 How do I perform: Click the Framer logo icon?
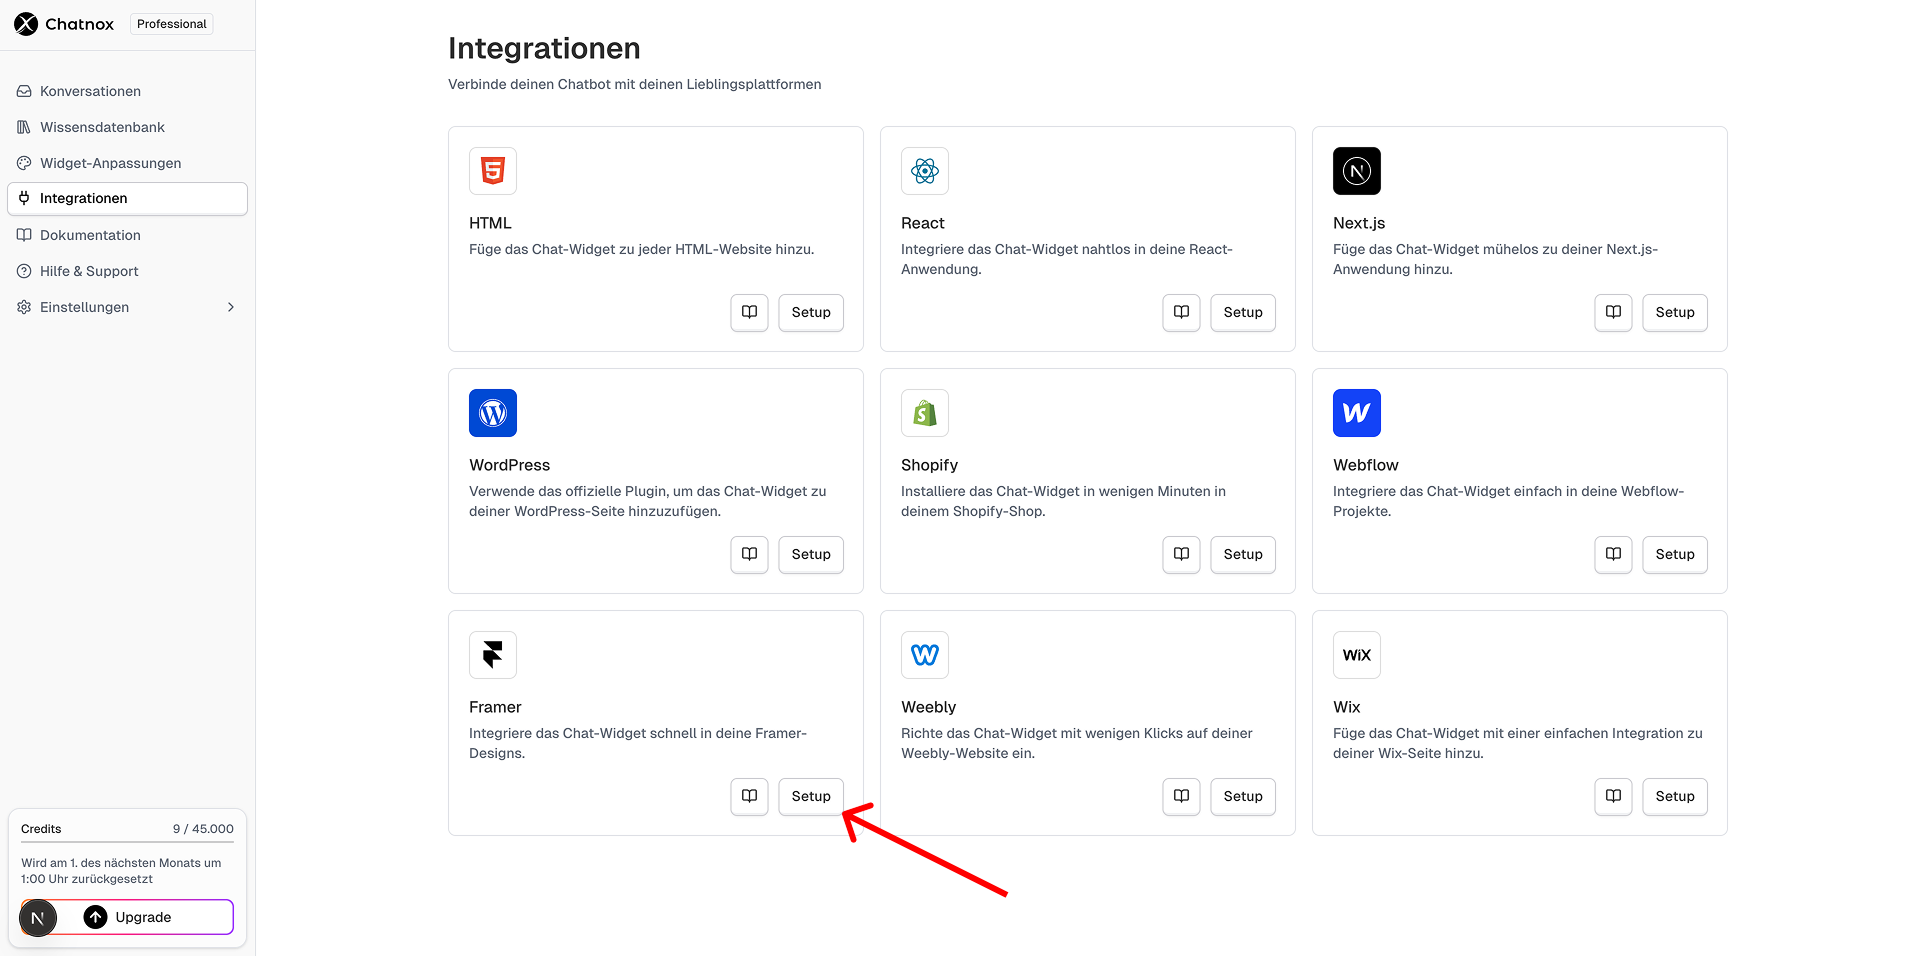pyautogui.click(x=493, y=655)
